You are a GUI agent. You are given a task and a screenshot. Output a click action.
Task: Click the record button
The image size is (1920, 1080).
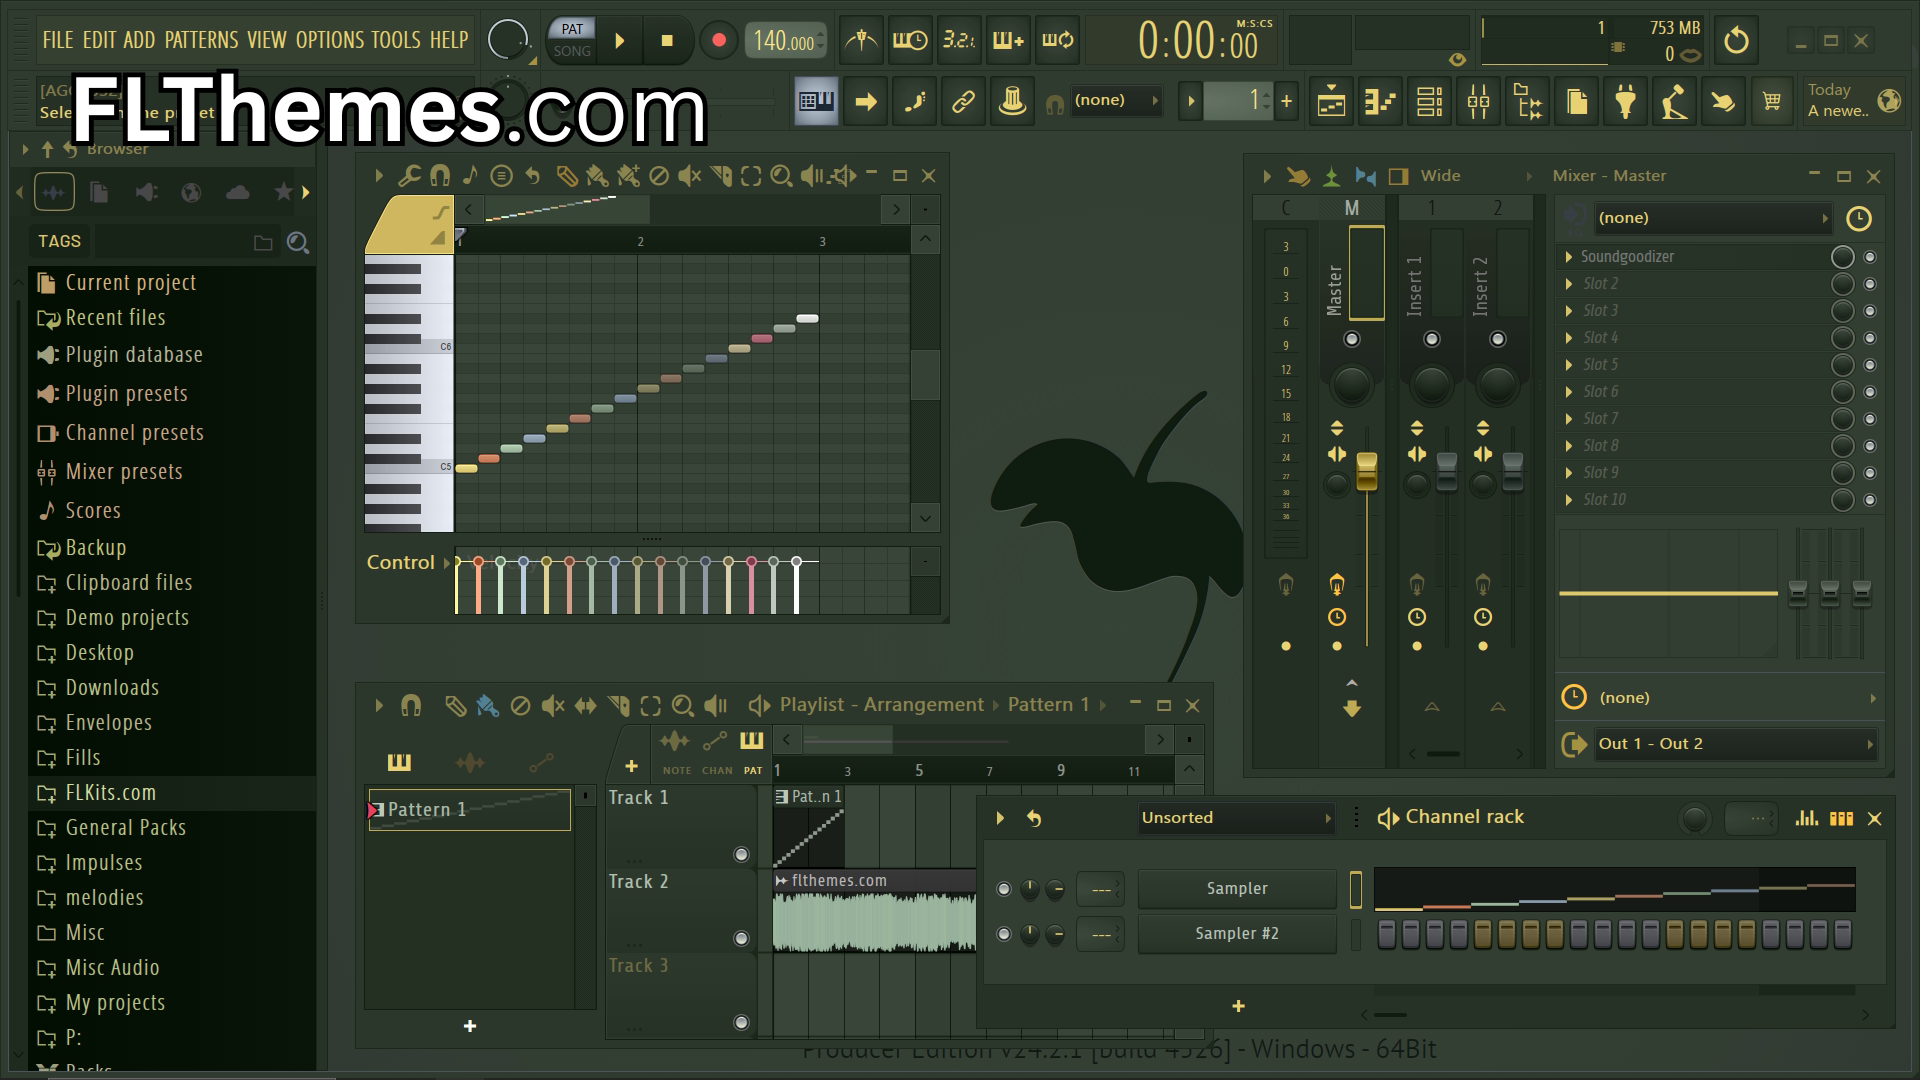pos(718,41)
